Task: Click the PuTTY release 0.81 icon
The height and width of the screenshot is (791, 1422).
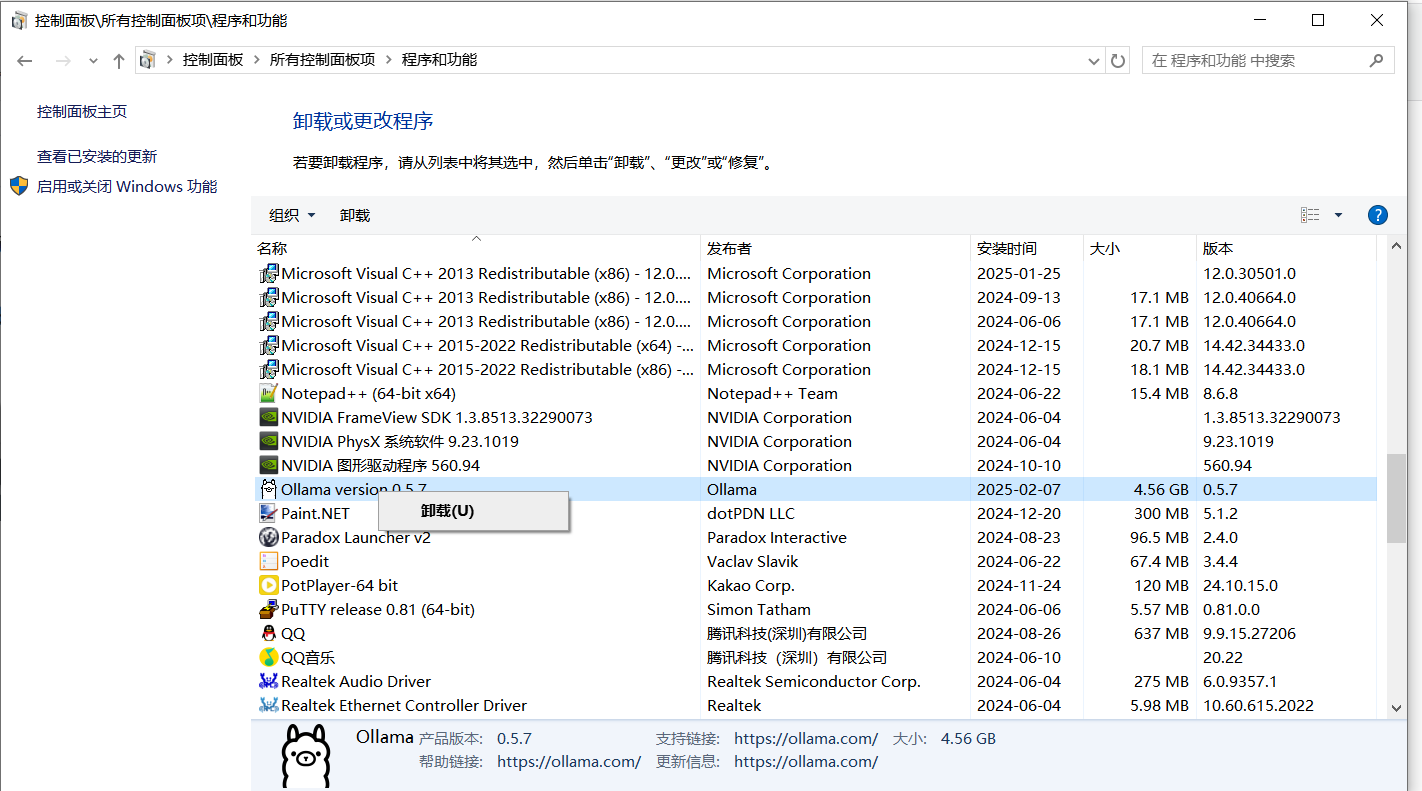Action: (268, 610)
